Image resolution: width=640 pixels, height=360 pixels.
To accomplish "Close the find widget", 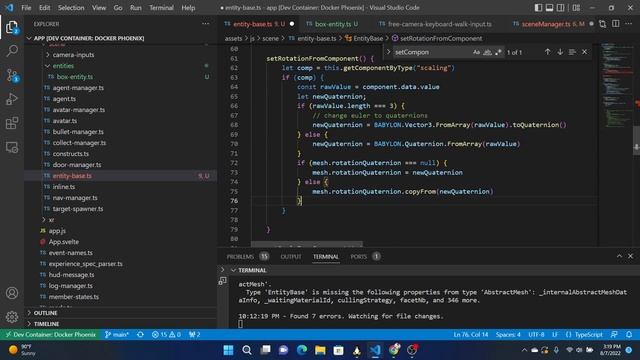I will tap(584, 52).
